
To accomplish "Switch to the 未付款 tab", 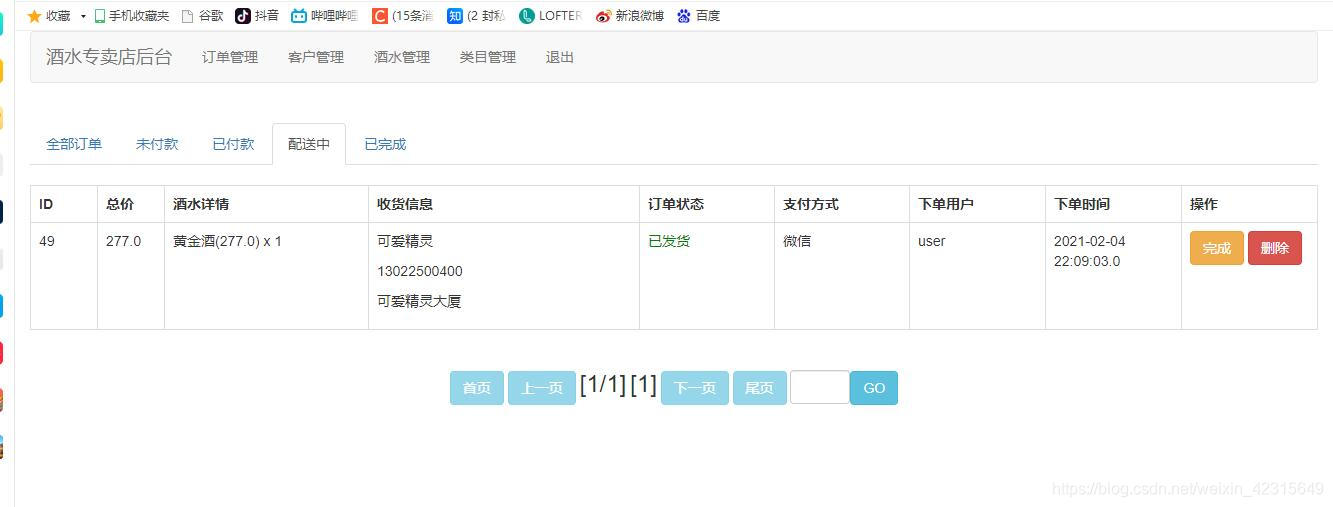I will (x=157, y=144).
